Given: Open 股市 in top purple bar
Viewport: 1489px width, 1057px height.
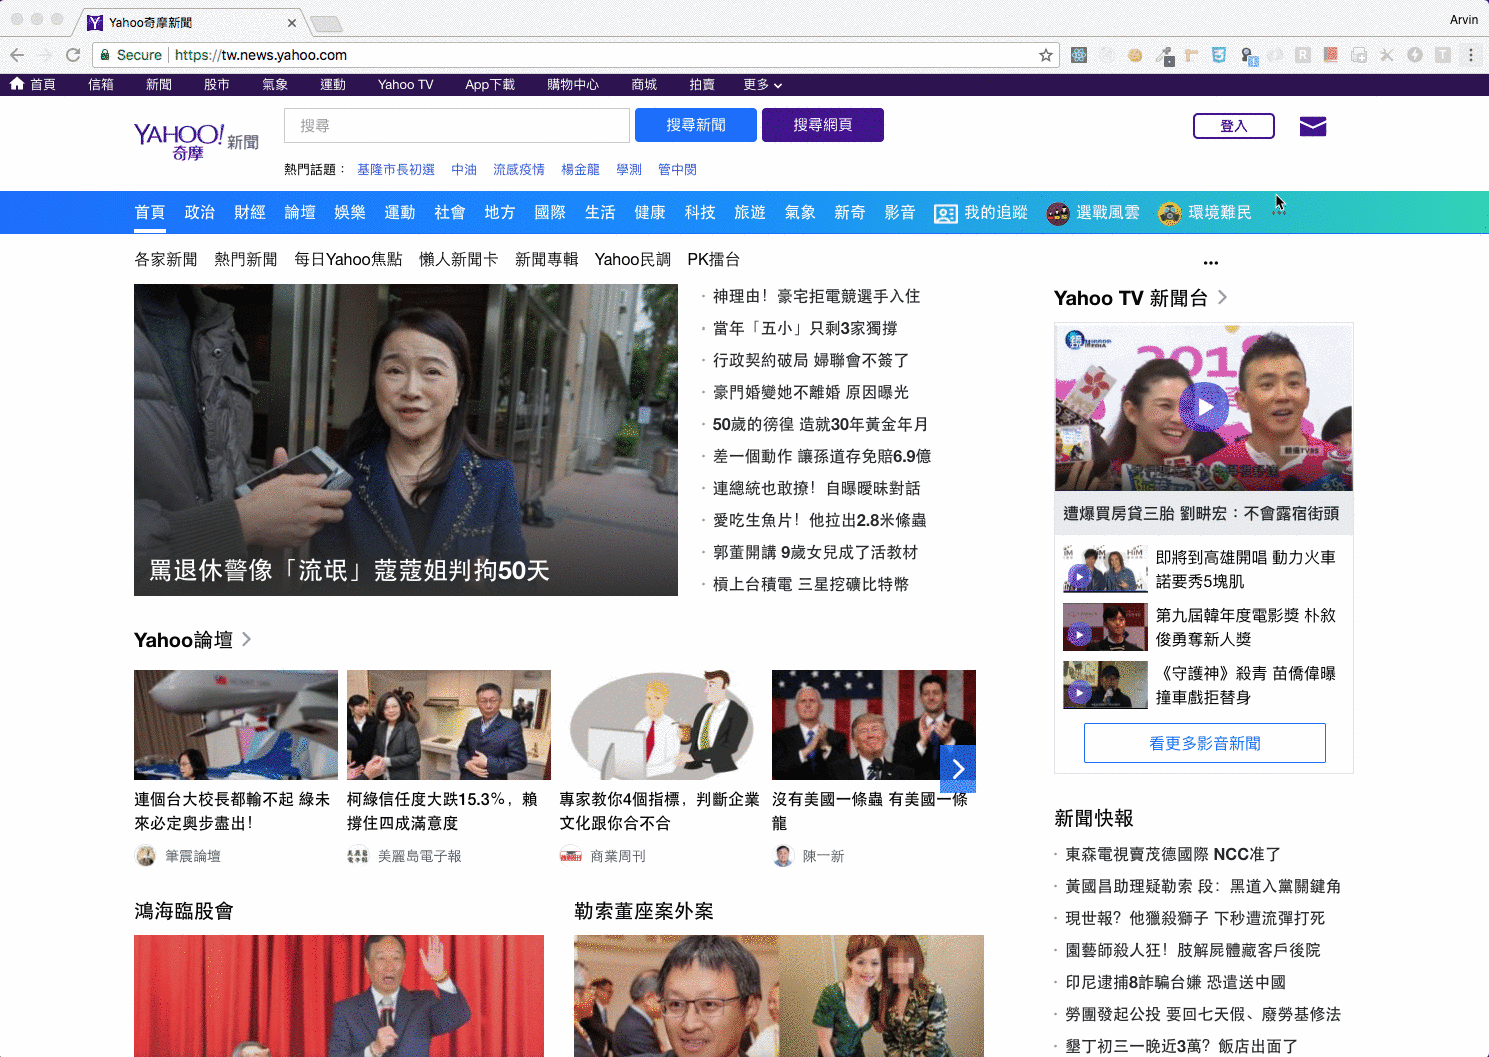Looking at the screenshot, I should [217, 85].
